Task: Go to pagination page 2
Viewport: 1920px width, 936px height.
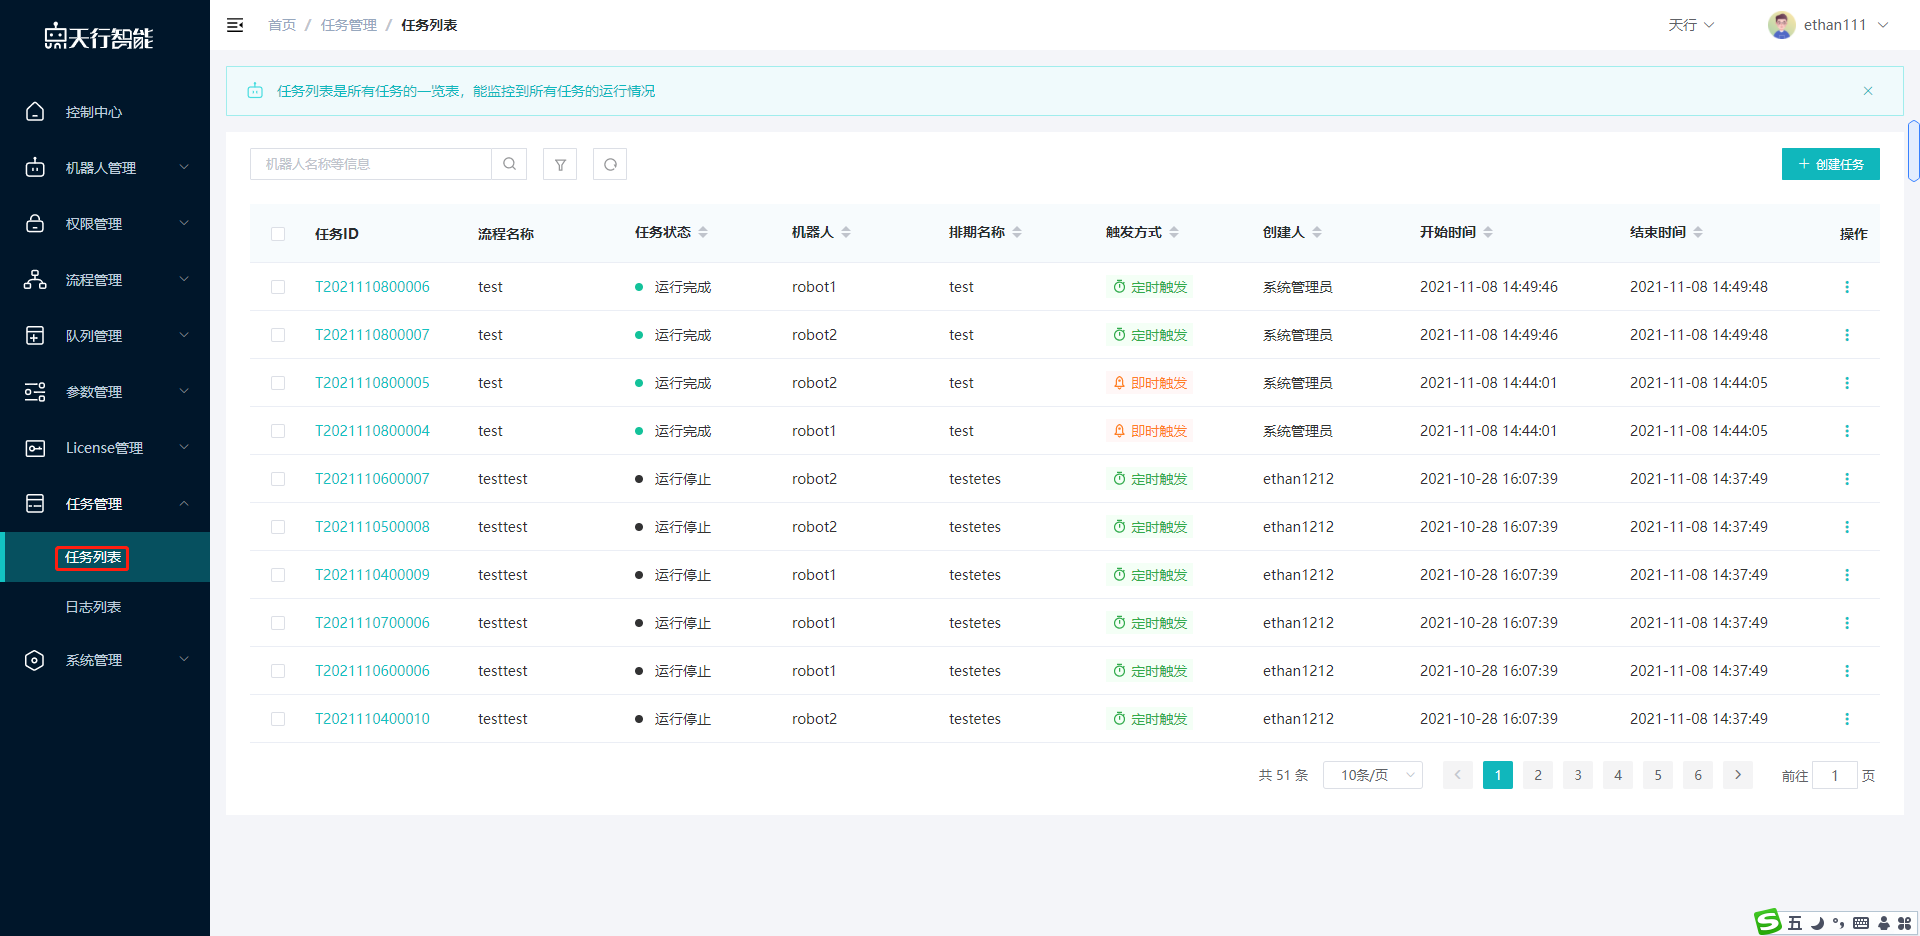Action: tap(1538, 775)
